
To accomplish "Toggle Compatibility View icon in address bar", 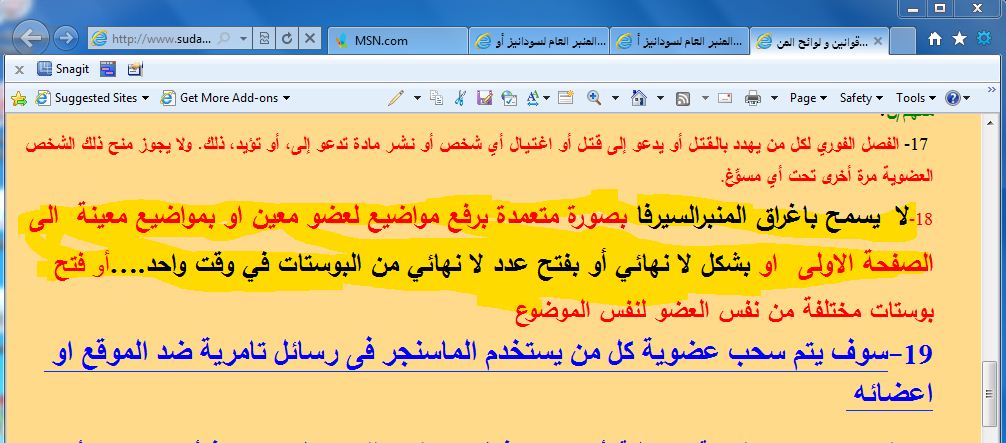I will [264, 39].
